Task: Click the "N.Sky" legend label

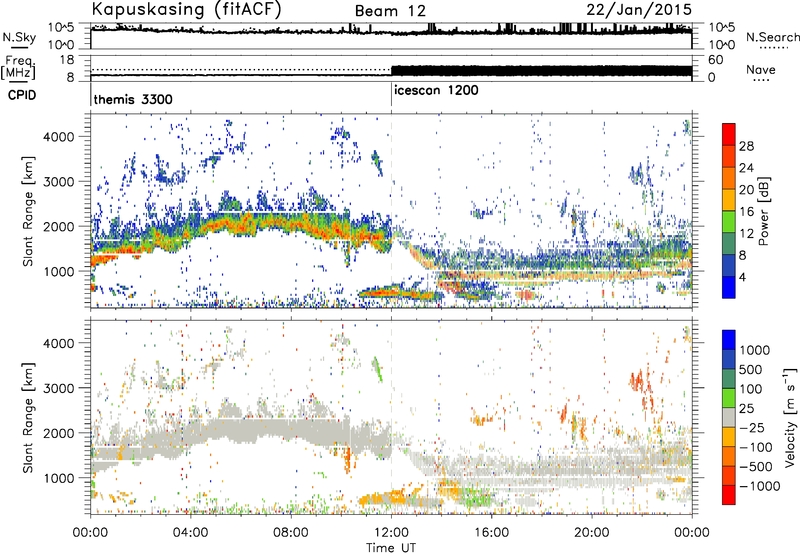Action: (x=19, y=37)
